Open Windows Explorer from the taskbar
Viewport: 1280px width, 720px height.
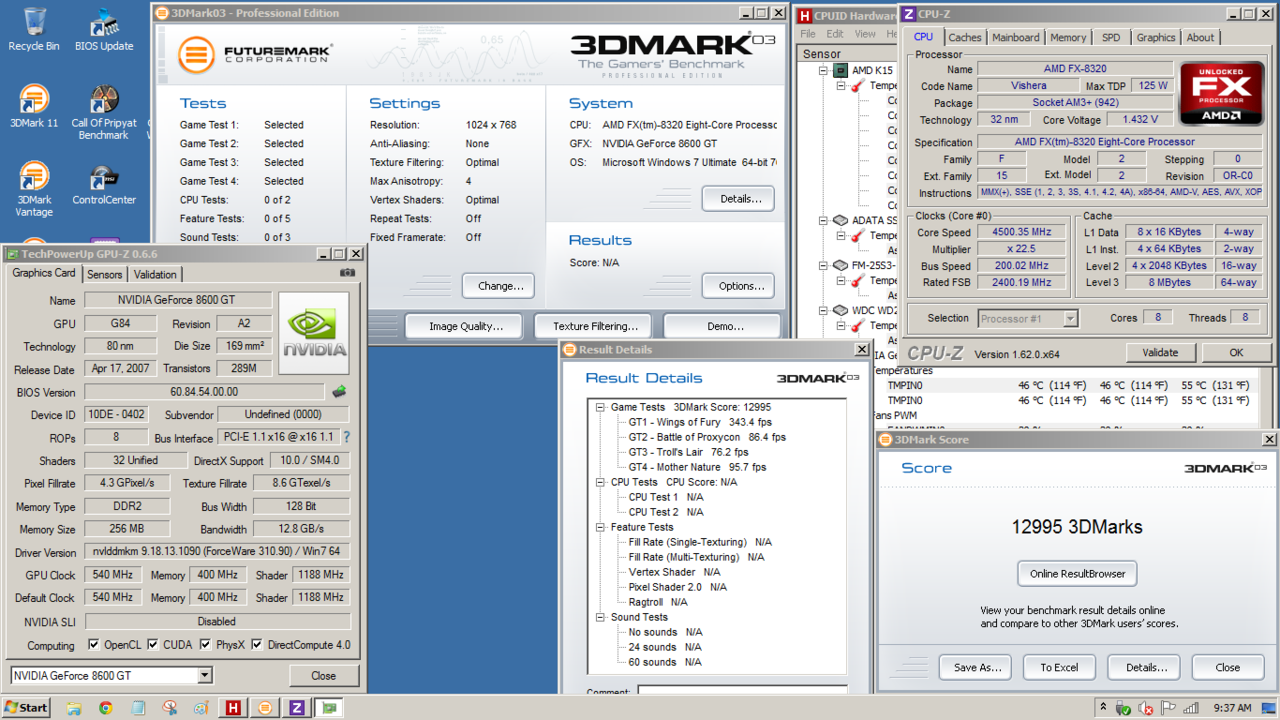point(73,707)
